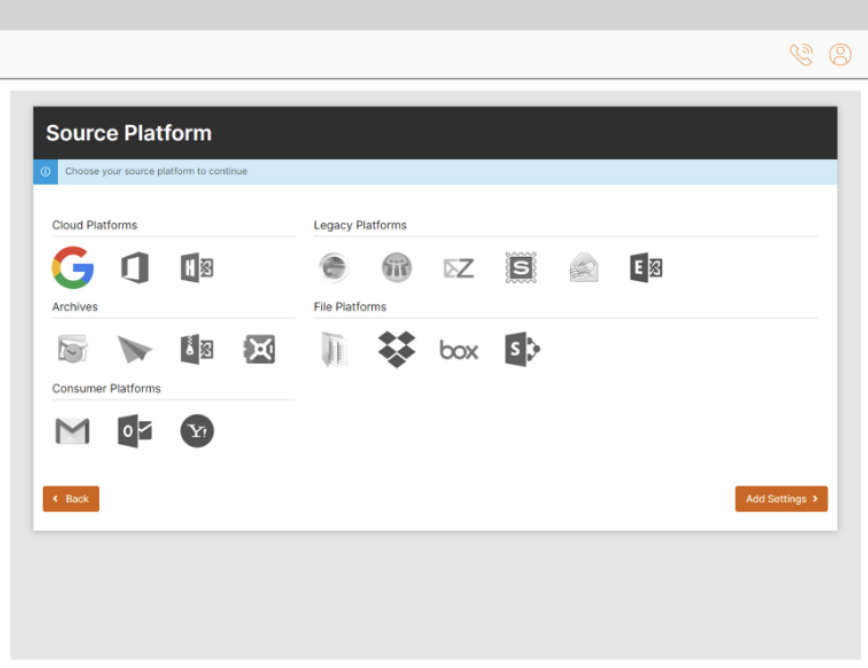The height and width of the screenshot is (668, 868).
Task: Choose the round pillar icon under Legacy Platforms
Action: pyautogui.click(x=396, y=268)
